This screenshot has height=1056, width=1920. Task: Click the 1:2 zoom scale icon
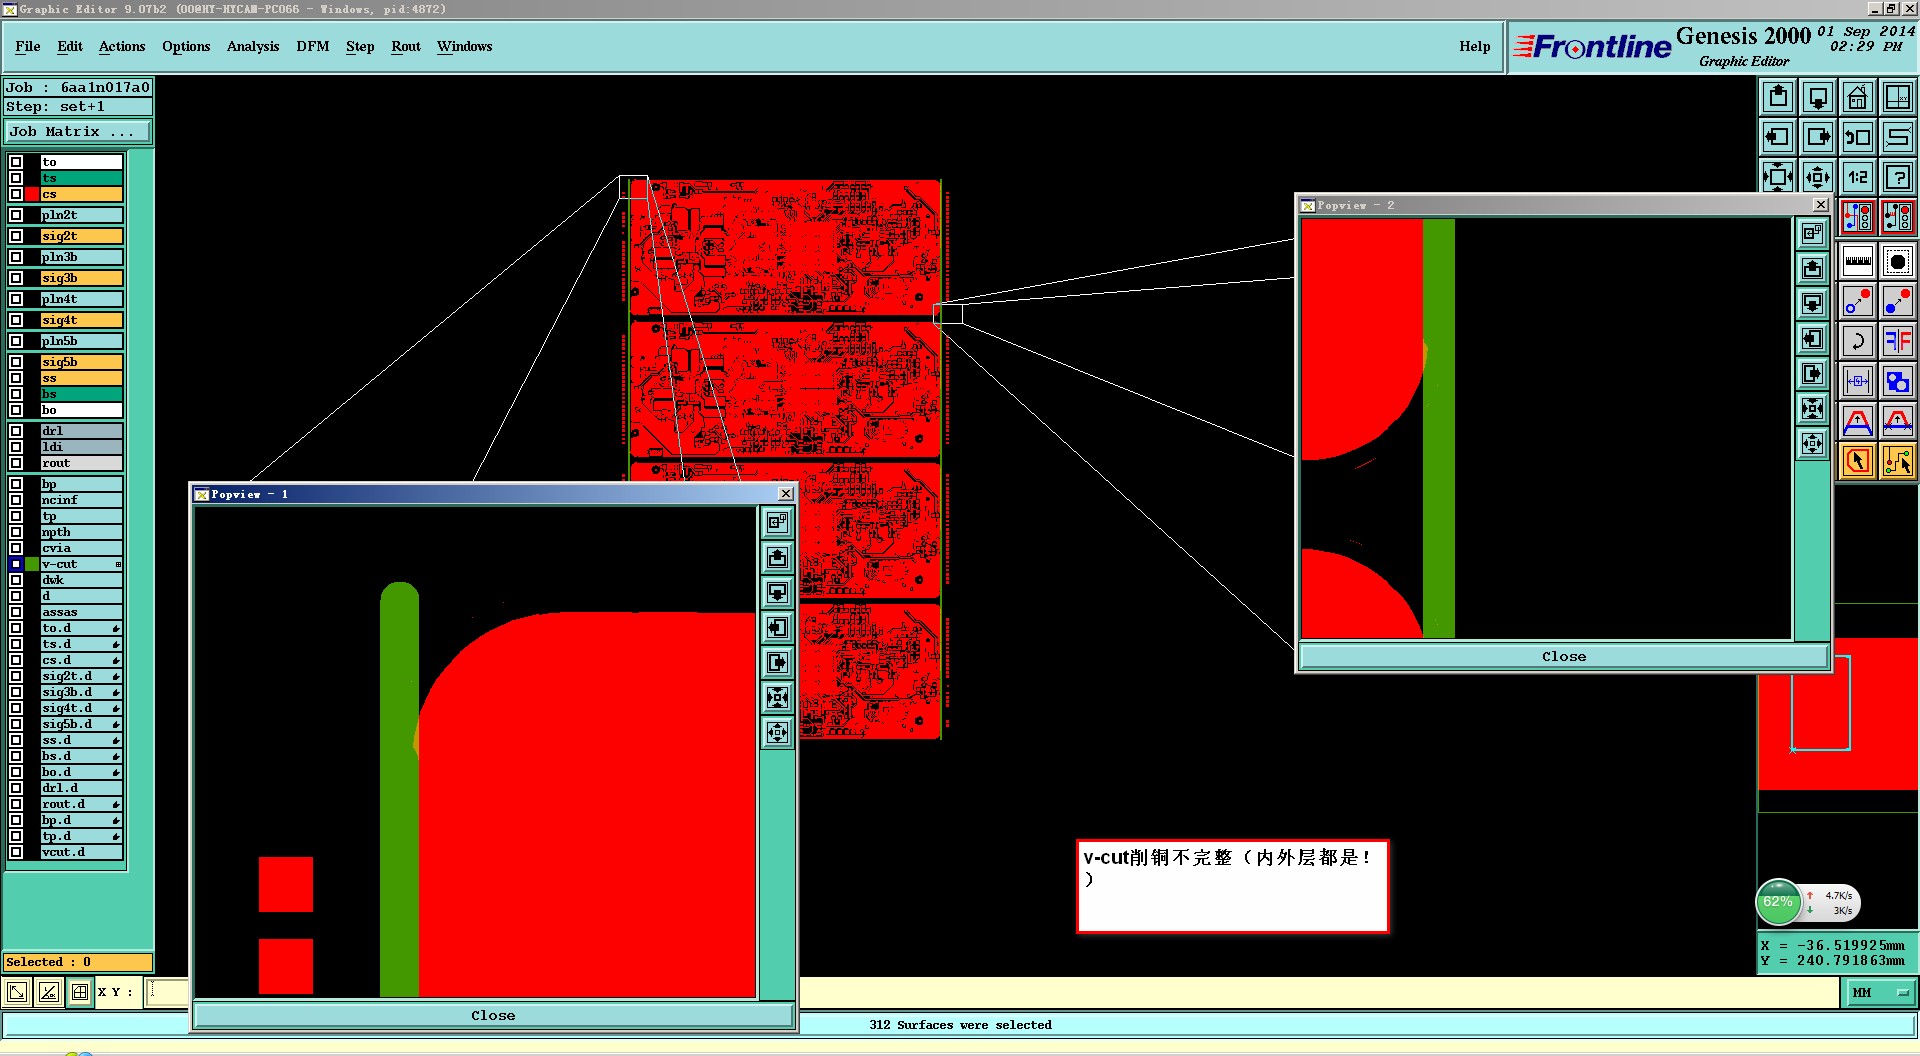pyautogui.click(x=1858, y=177)
